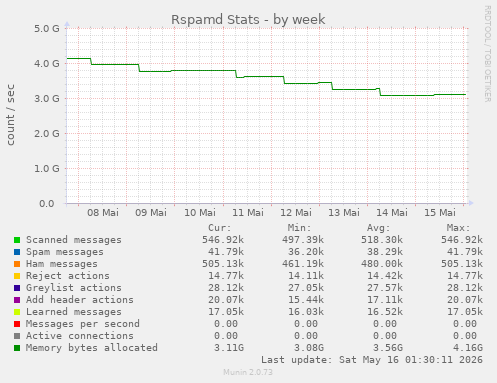Select the 'Active connections' legend label
Viewport: 497px width, 383px height.
click(80, 336)
